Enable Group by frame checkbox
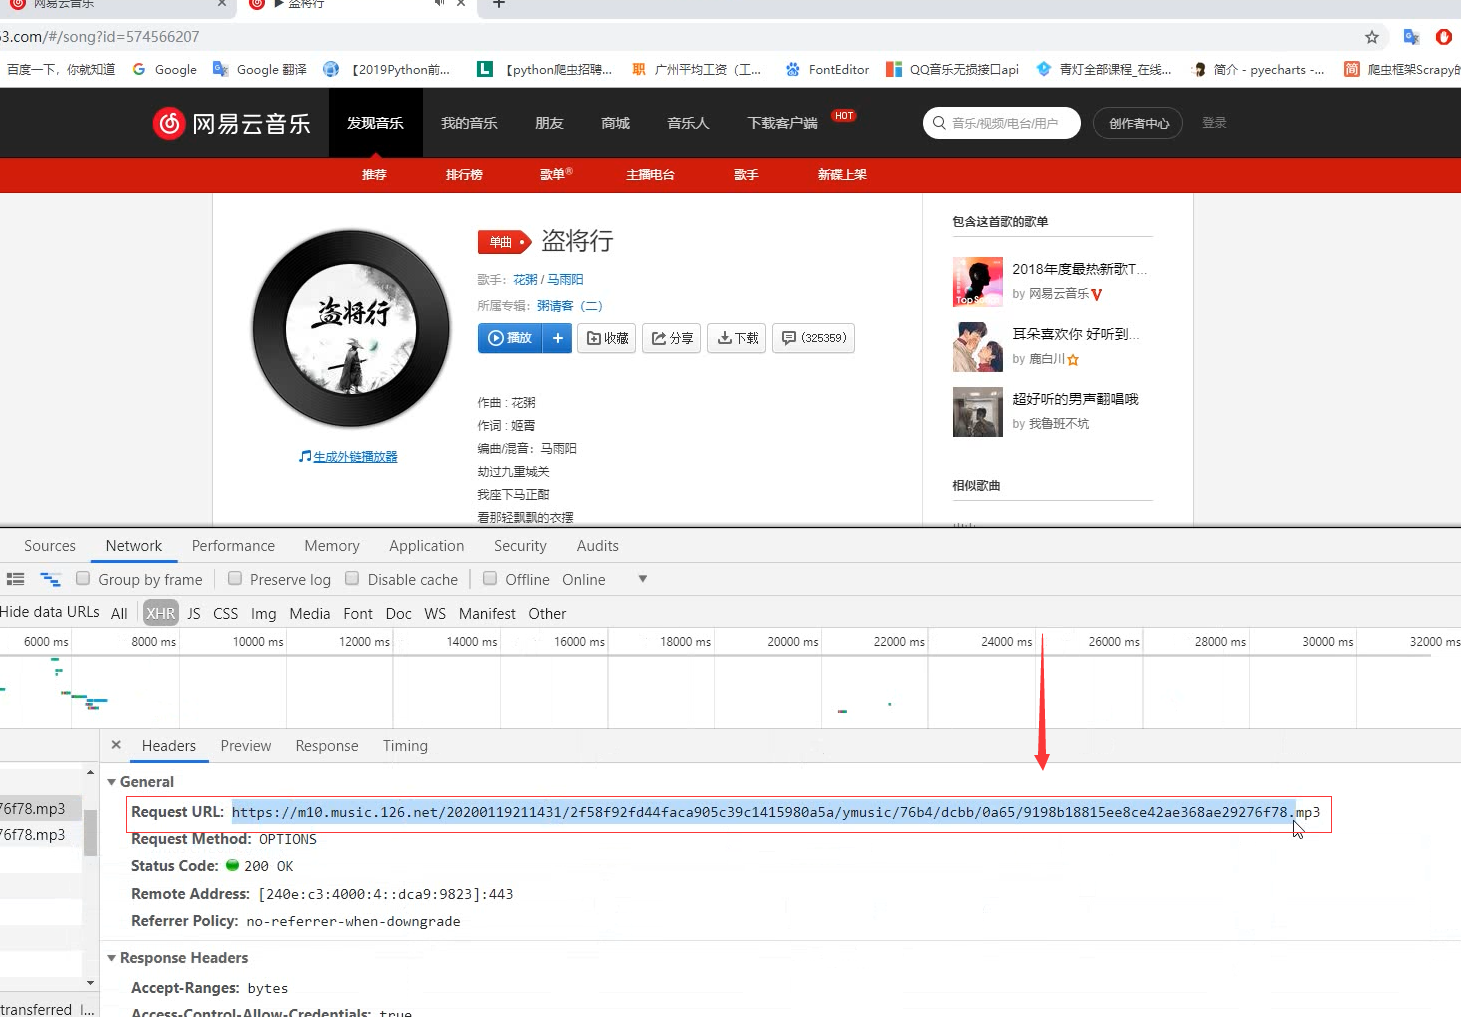Screen dimensions: 1461x1017 83,579
